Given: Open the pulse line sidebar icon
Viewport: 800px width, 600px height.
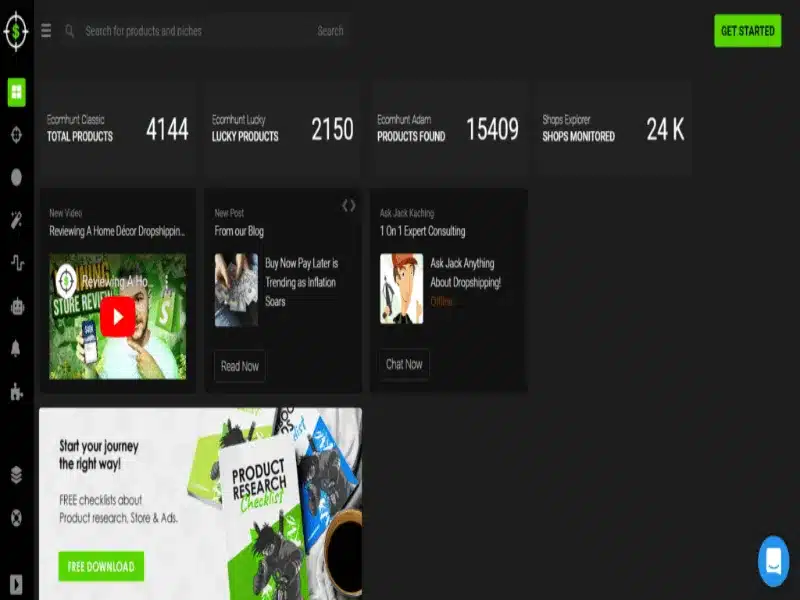Looking at the screenshot, I should (17, 263).
